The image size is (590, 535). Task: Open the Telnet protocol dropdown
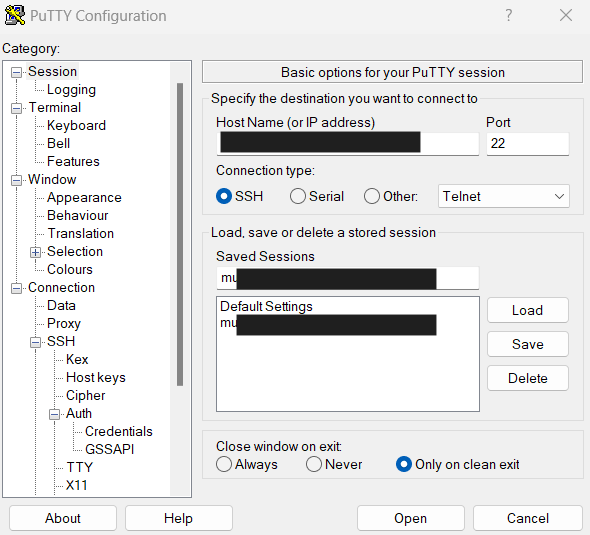coord(503,196)
